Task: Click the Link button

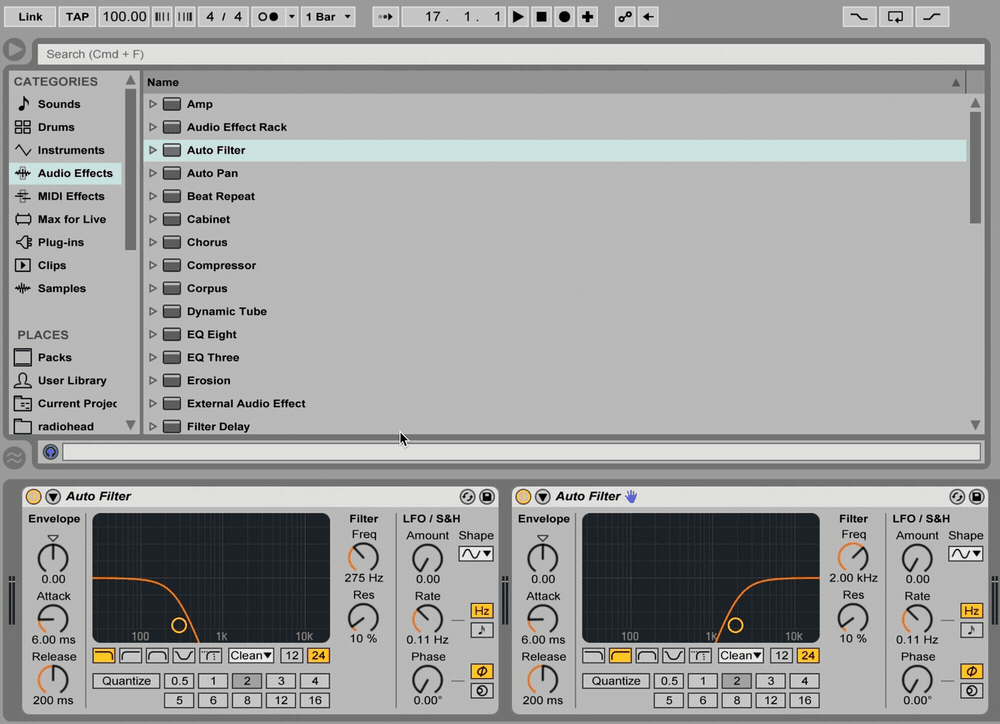Action: pyautogui.click(x=30, y=17)
